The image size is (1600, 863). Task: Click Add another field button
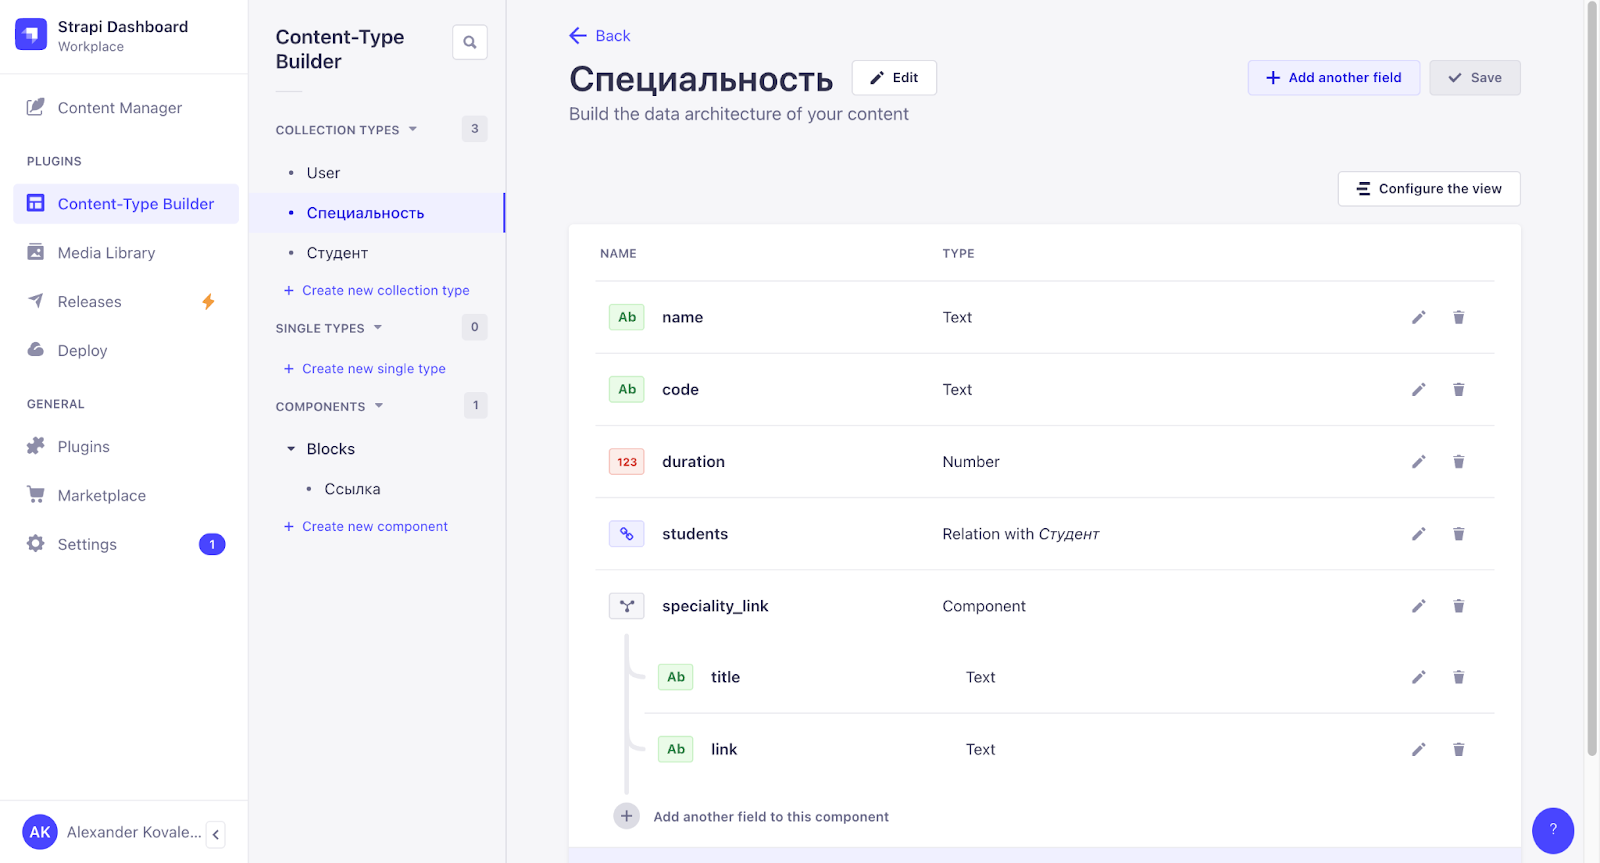tap(1334, 78)
